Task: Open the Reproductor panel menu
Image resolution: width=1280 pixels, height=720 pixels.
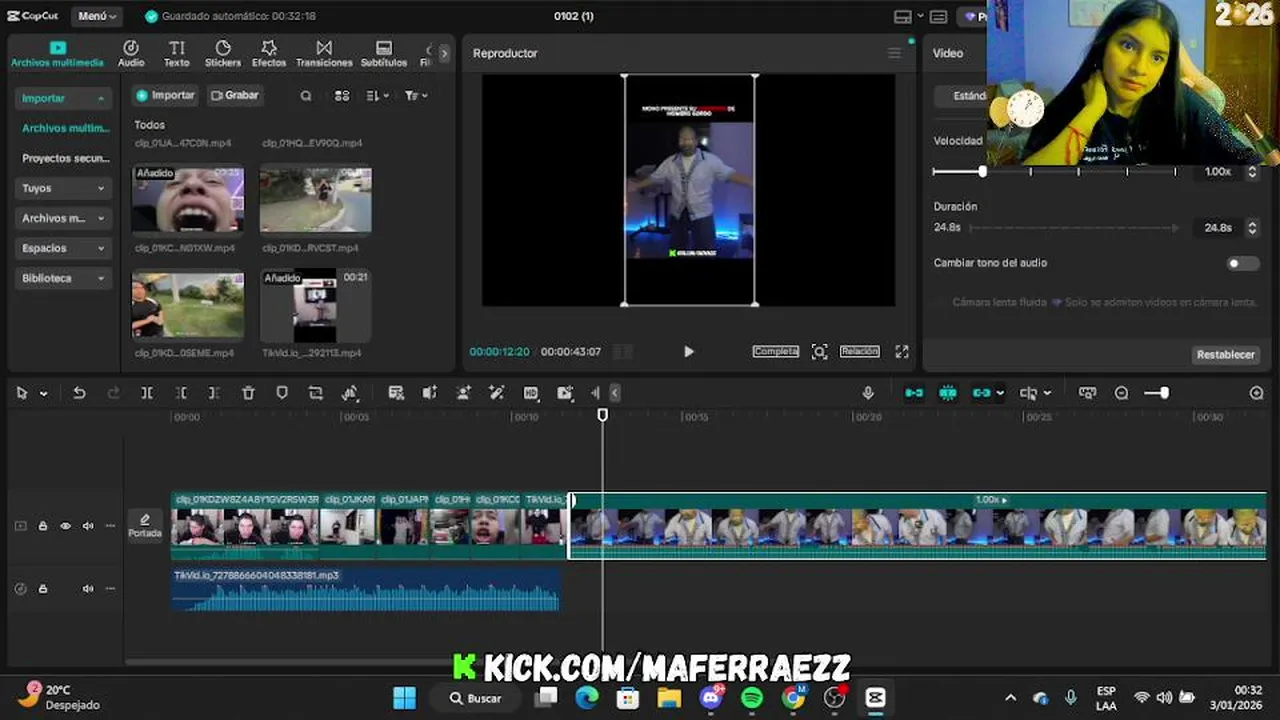Action: pos(894,53)
